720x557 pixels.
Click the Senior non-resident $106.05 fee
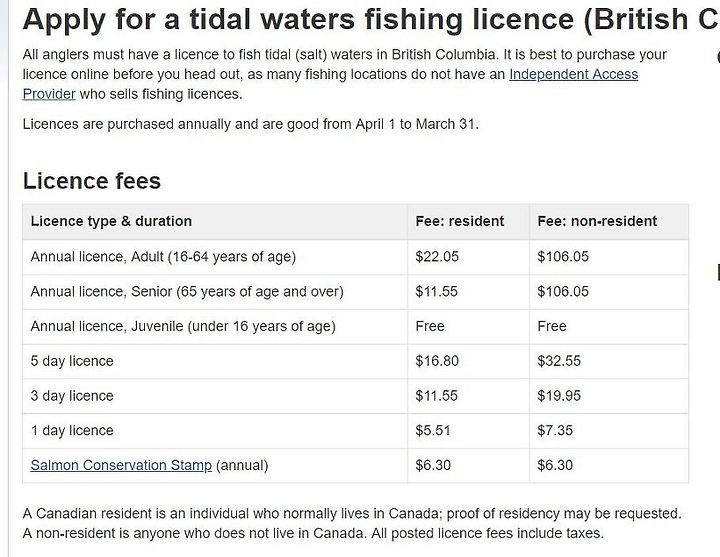pyautogui.click(x=563, y=292)
